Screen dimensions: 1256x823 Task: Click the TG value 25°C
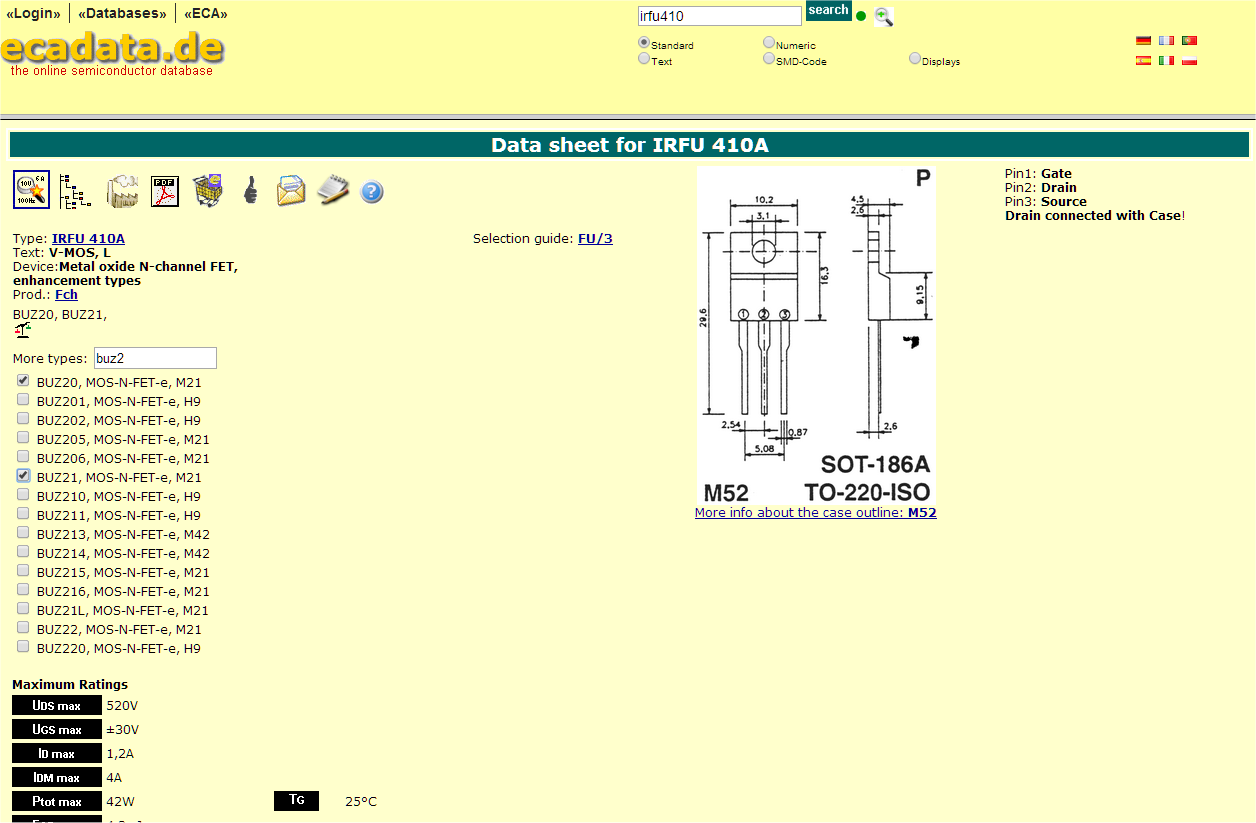[361, 802]
